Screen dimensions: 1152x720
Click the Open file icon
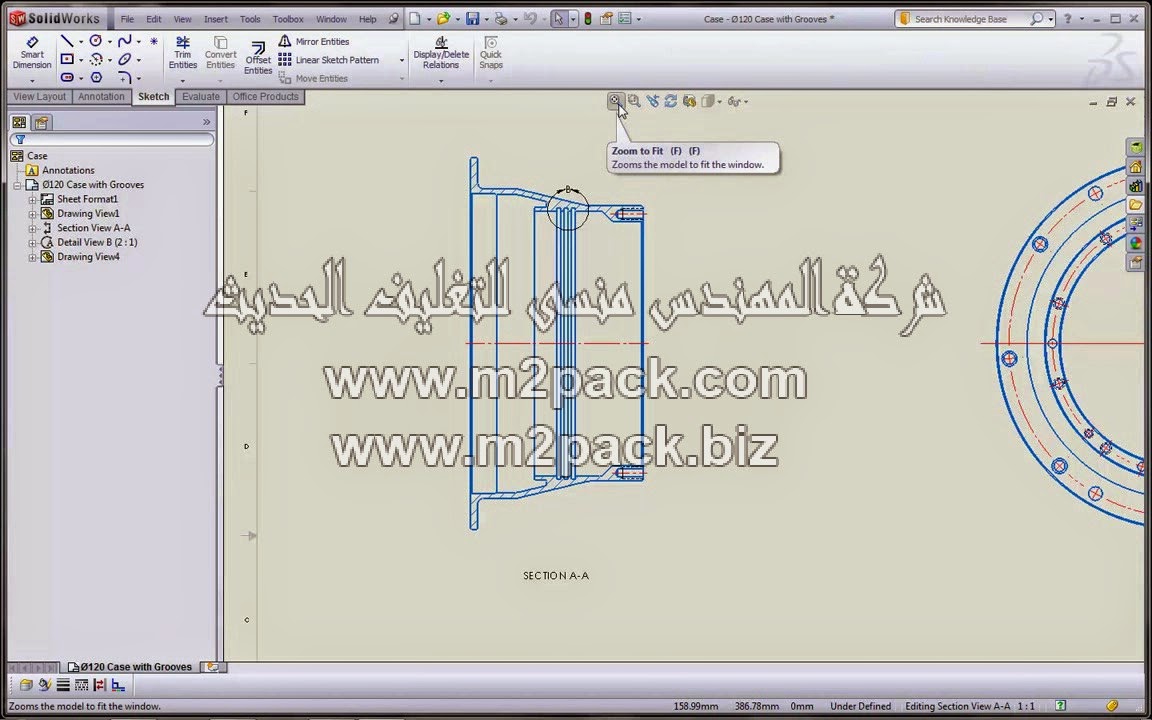coord(443,19)
